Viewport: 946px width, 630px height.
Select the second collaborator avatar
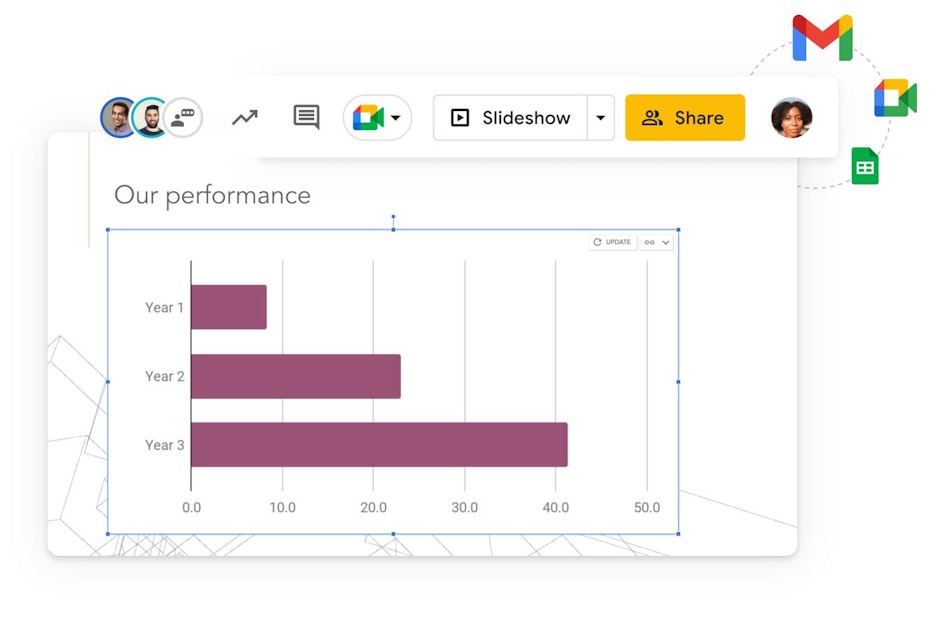pyautogui.click(x=148, y=117)
